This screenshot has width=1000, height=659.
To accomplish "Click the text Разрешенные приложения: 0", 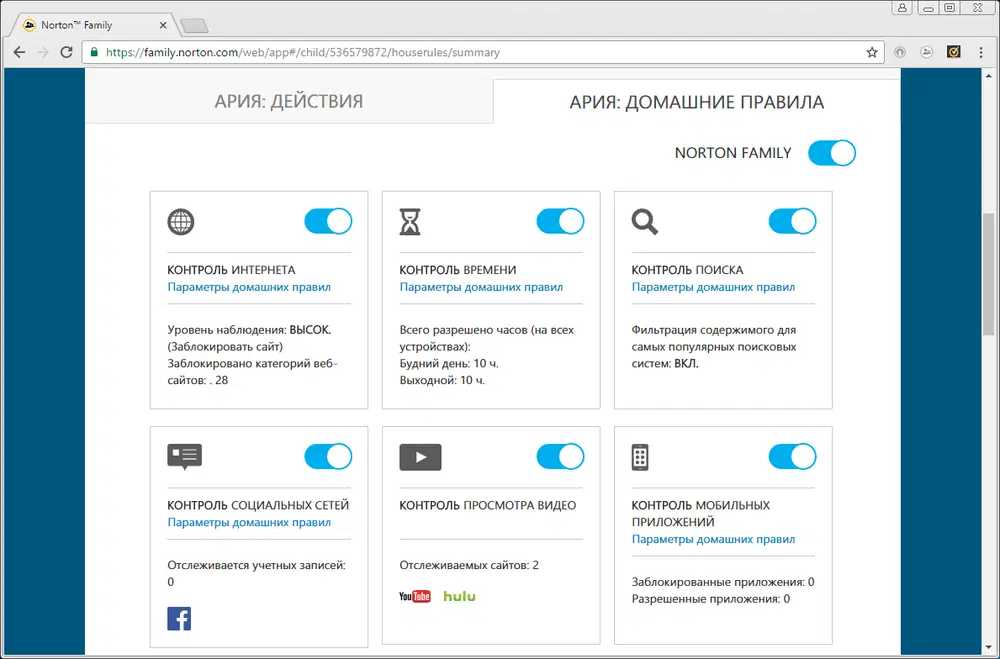I will click(710, 599).
